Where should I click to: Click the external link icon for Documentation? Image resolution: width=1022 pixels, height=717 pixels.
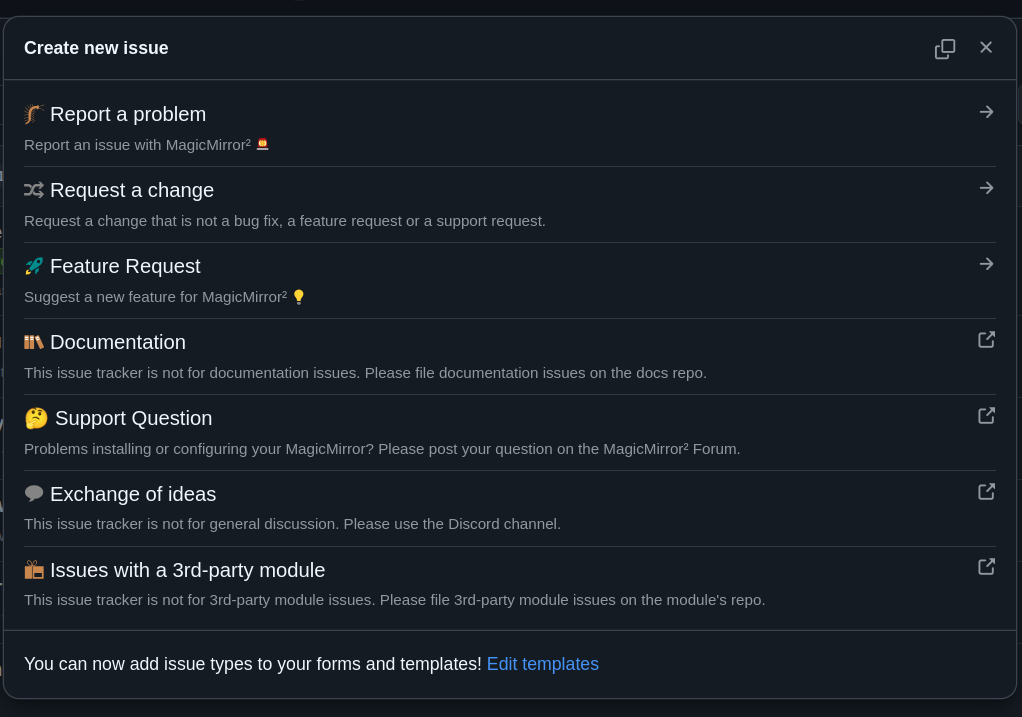(x=986, y=340)
